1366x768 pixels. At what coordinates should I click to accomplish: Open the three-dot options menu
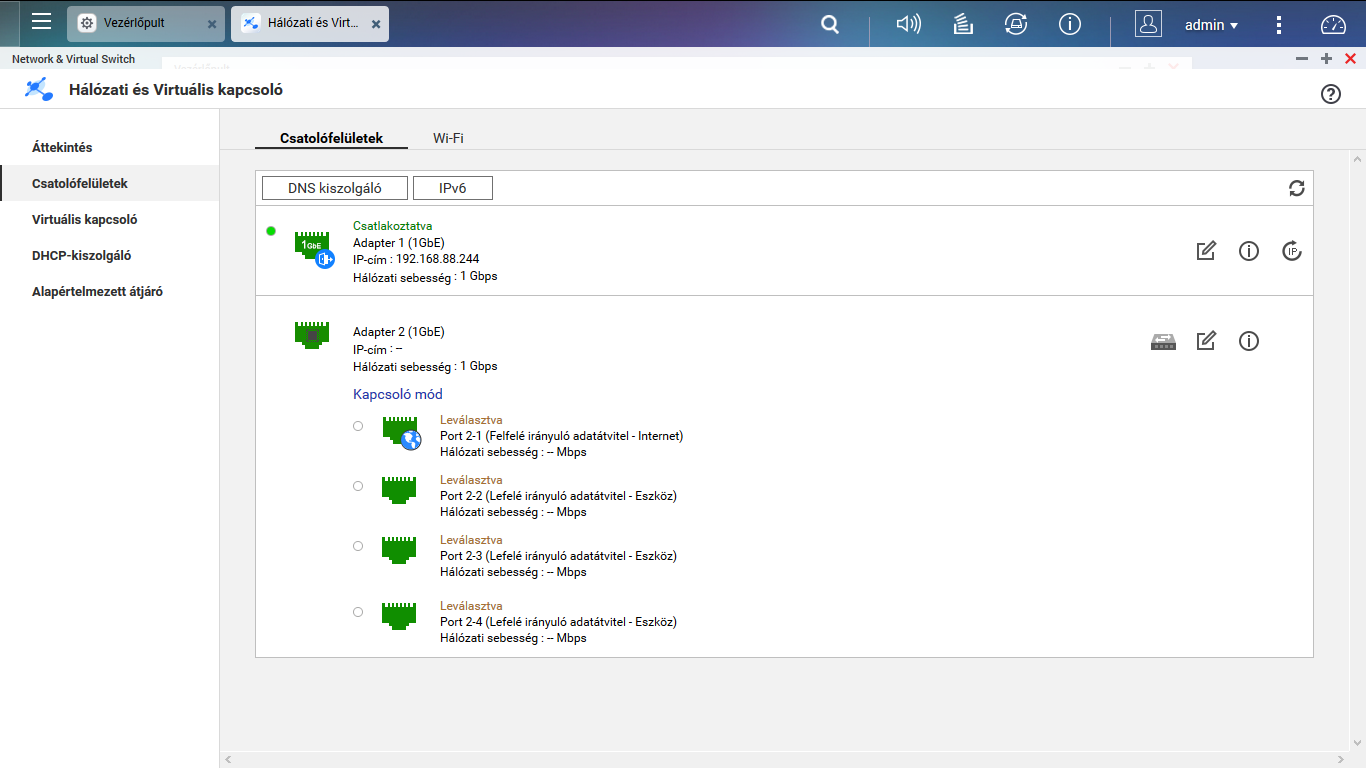[x=1279, y=24]
